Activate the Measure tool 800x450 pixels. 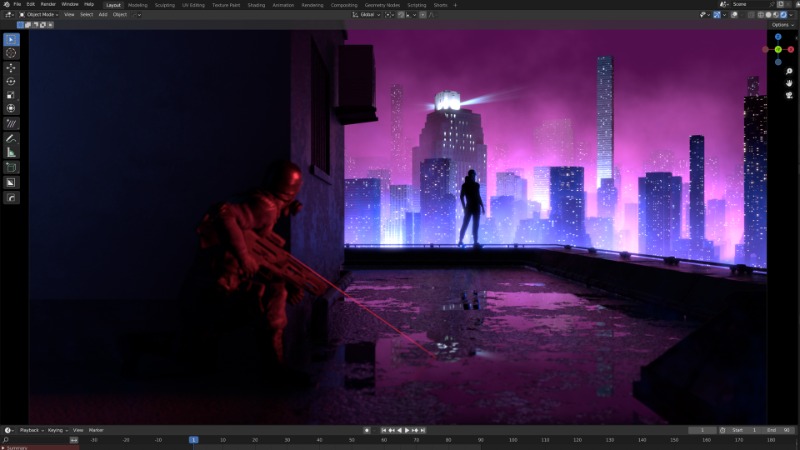pos(11,152)
